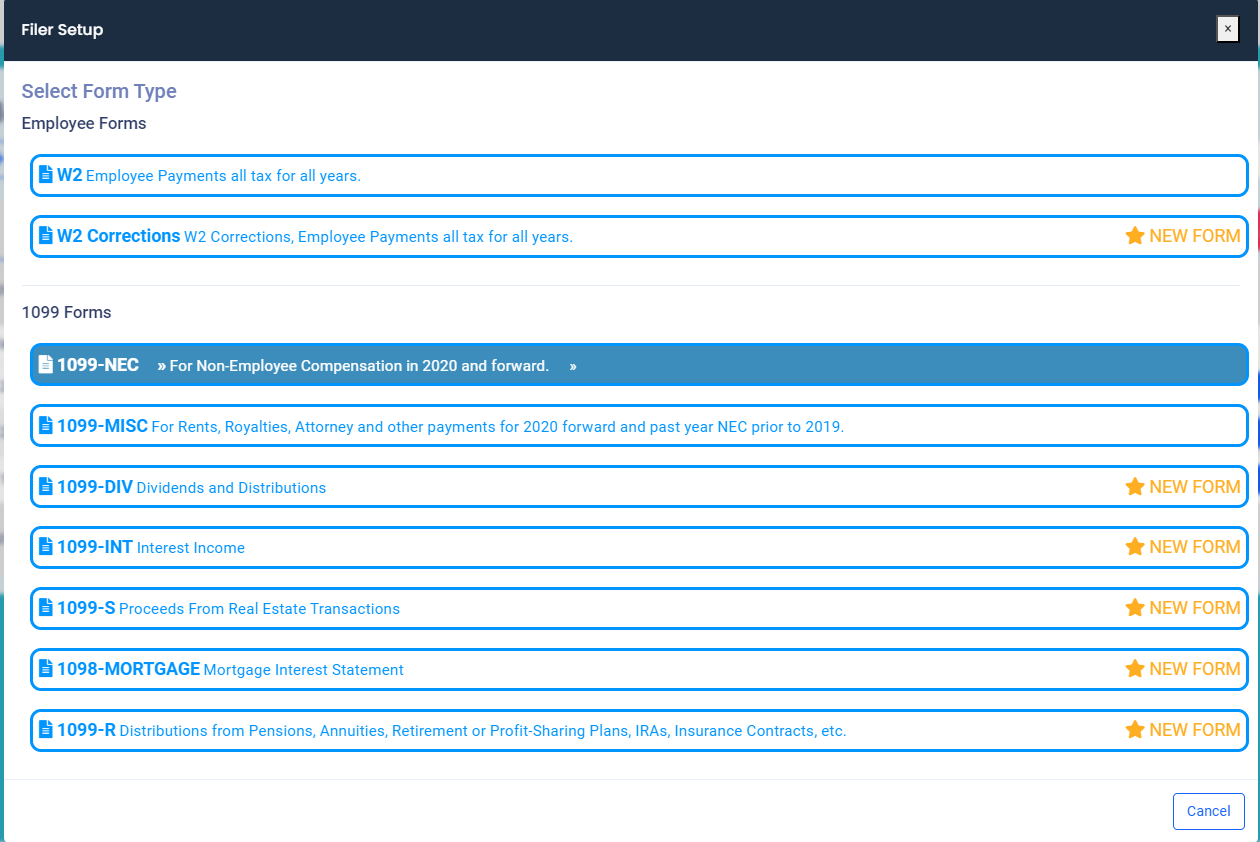Click the document icon beside 1099-MISC
The width and height of the screenshot is (1260, 842).
tap(45, 426)
